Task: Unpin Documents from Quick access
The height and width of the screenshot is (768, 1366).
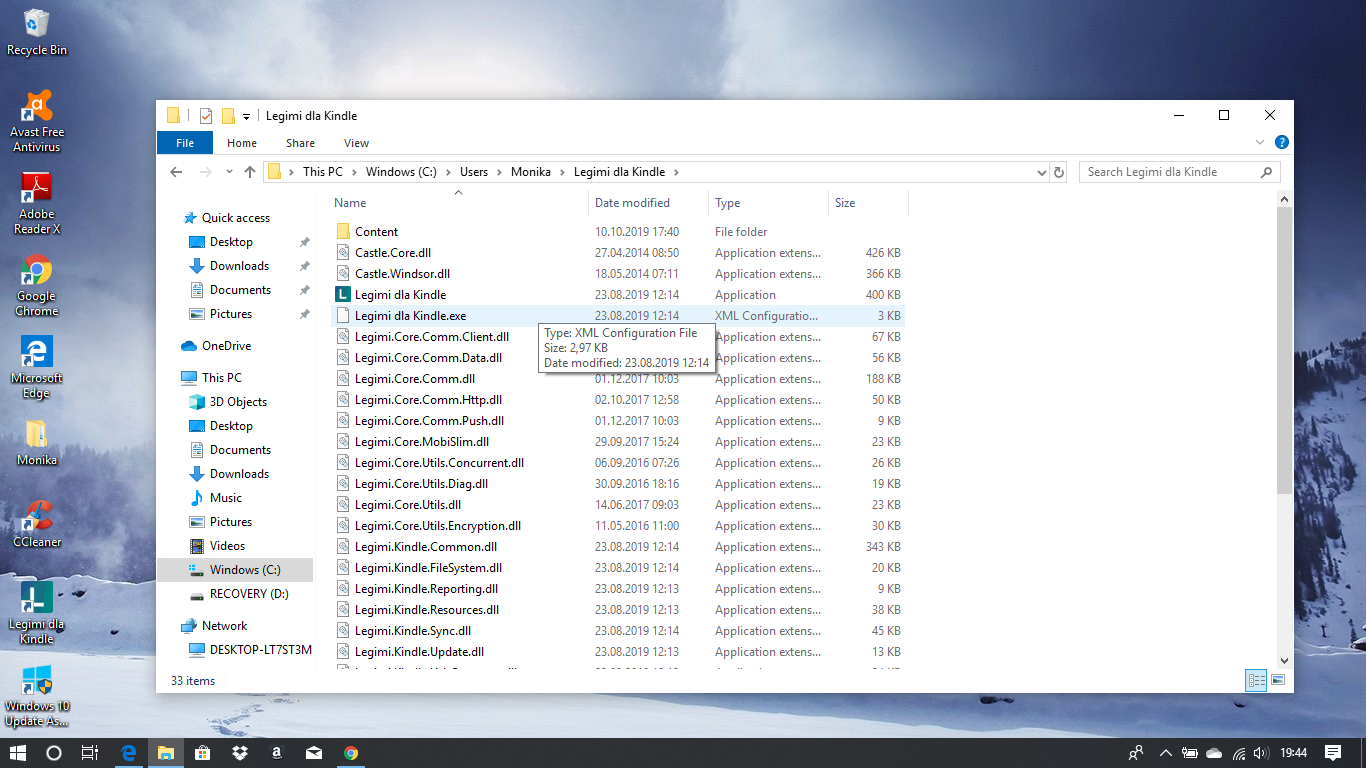Action: [x=304, y=290]
